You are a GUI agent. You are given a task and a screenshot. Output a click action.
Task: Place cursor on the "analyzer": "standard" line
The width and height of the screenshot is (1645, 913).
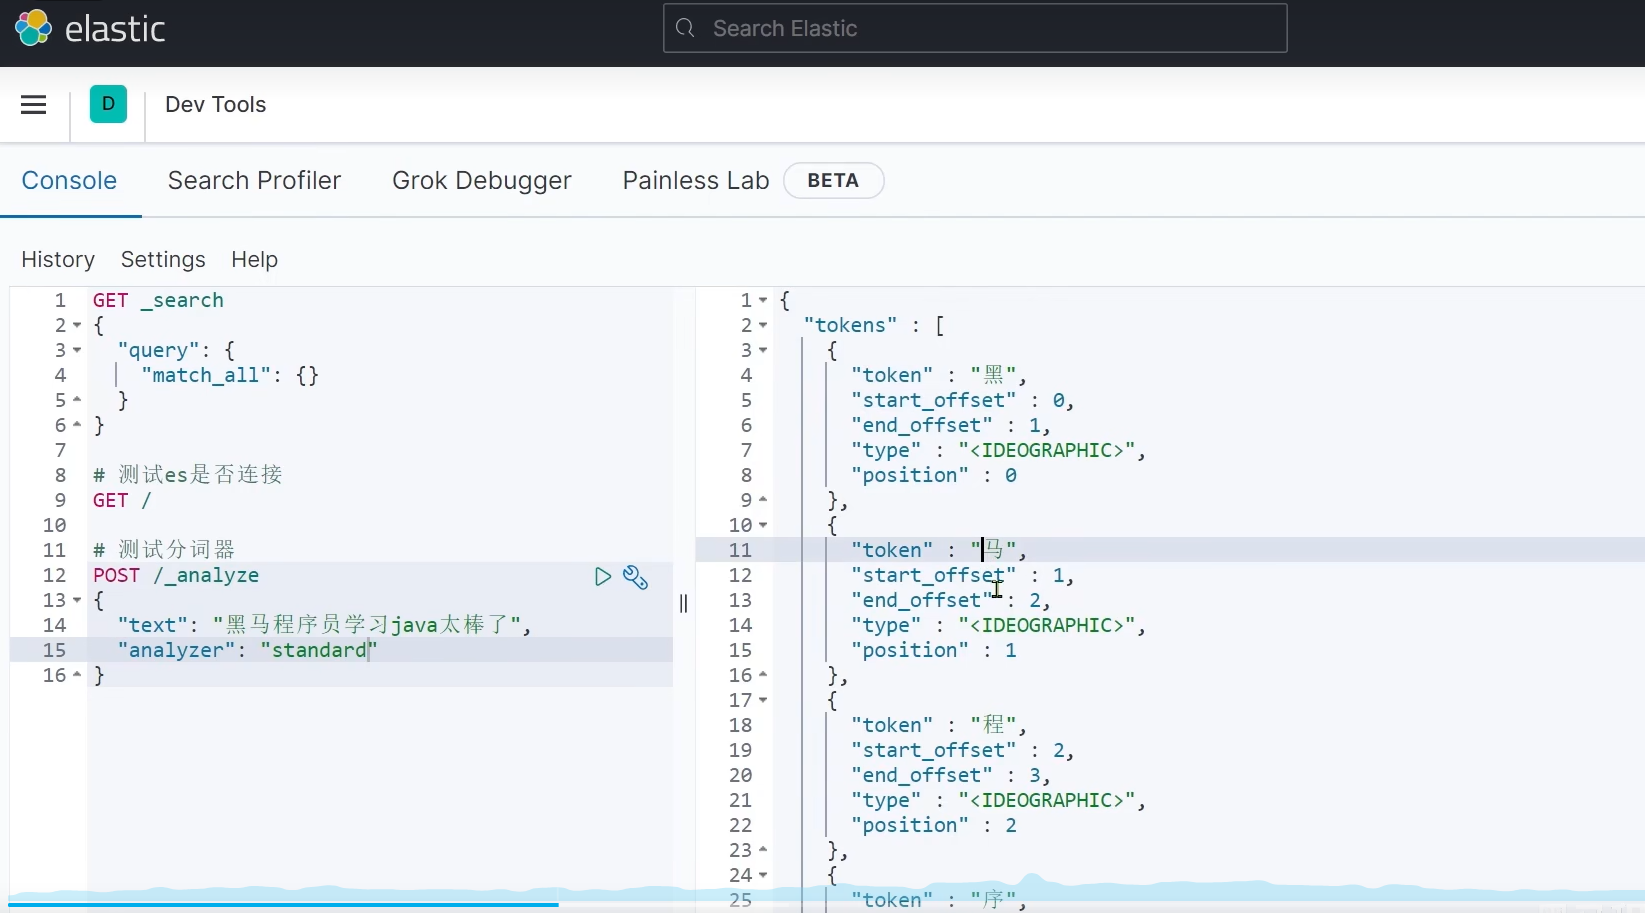pyautogui.click(x=247, y=650)
